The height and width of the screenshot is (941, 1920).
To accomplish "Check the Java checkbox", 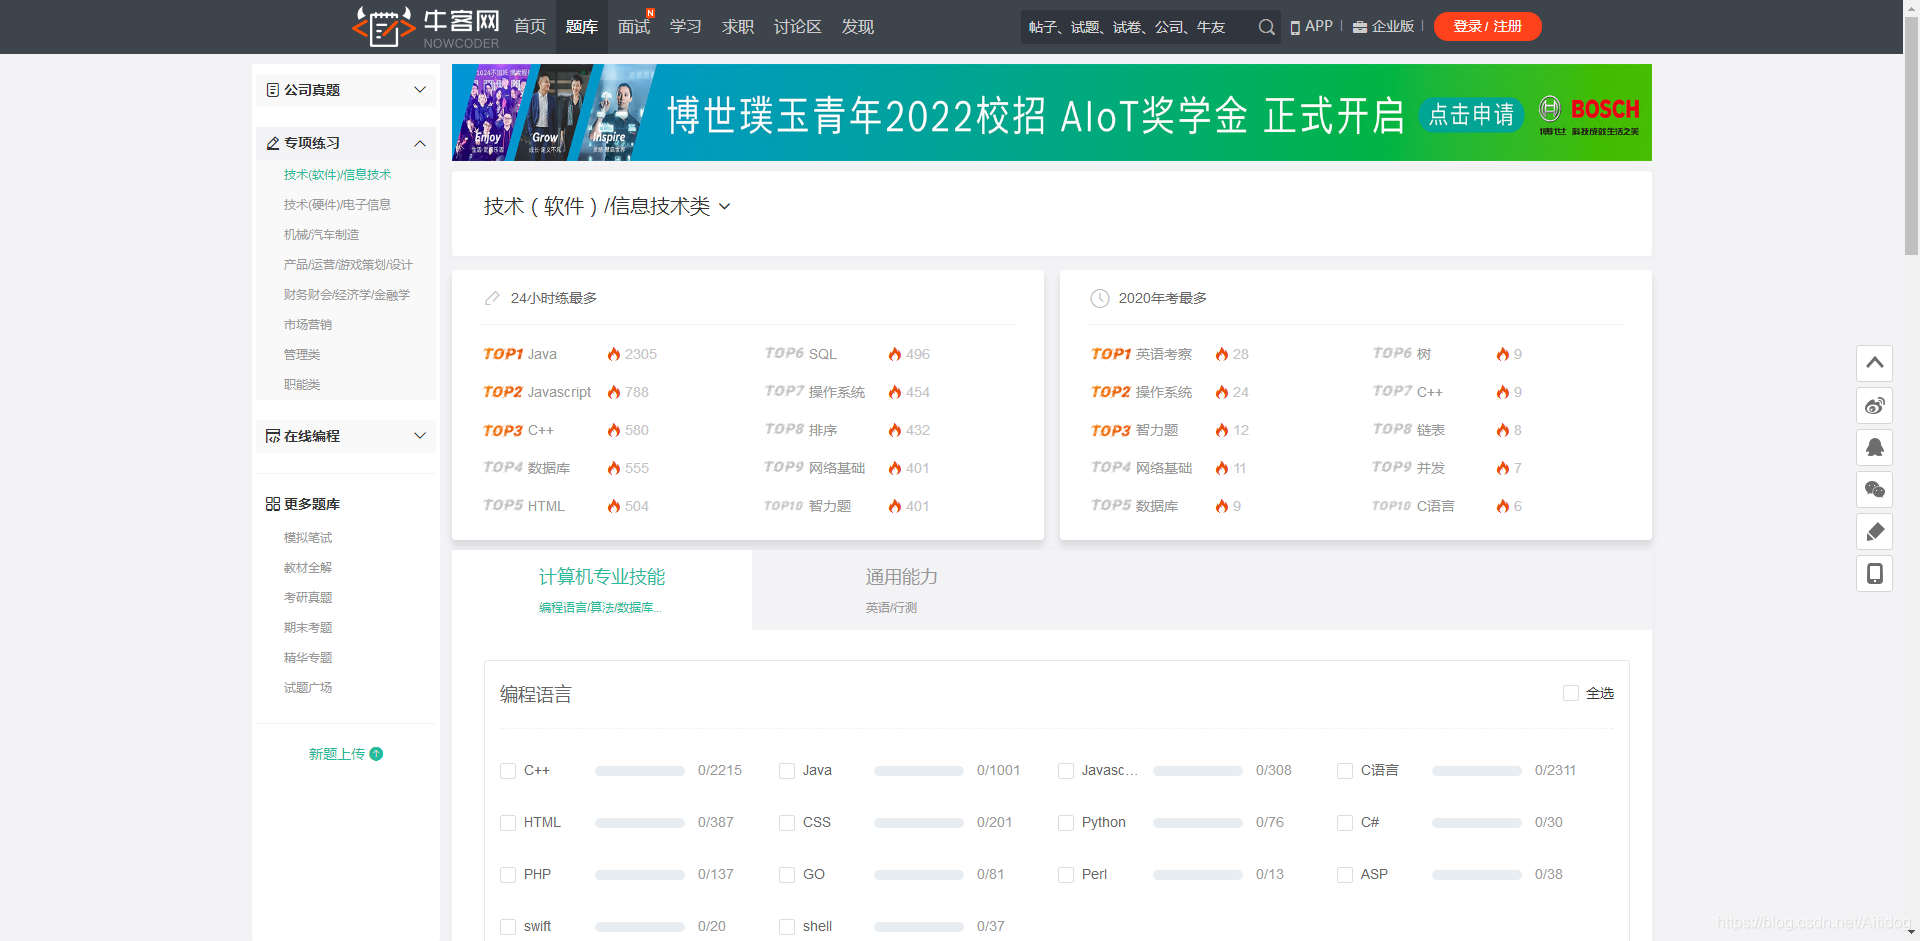I will 787,771.
